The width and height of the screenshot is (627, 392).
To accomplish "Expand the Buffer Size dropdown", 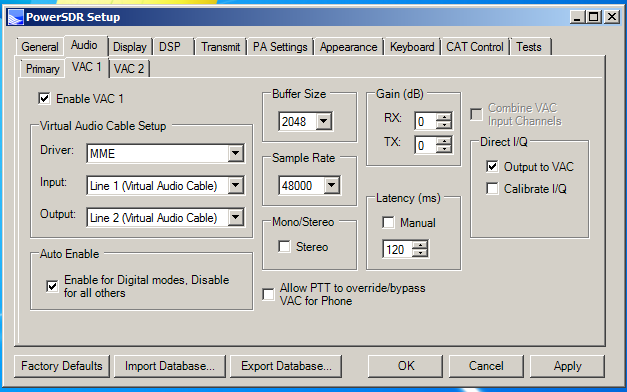I will click(323, 121).
